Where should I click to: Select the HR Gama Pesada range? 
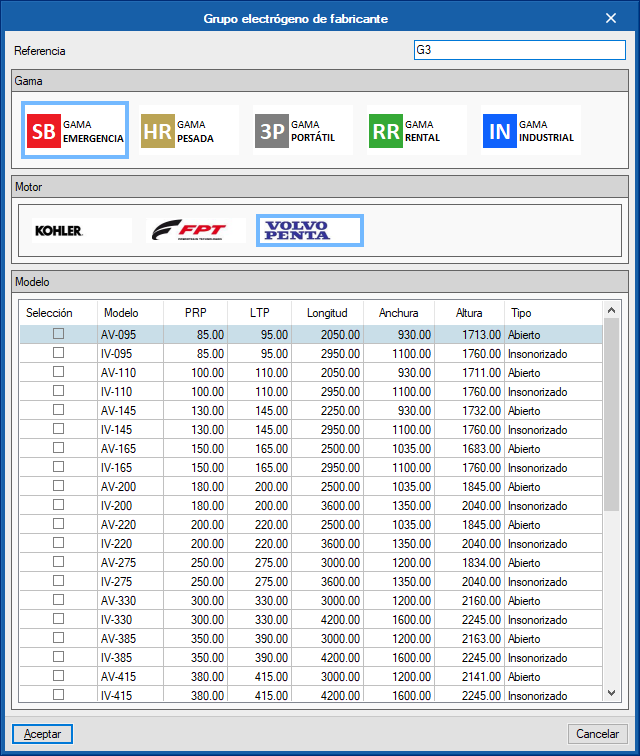point(189,130)
